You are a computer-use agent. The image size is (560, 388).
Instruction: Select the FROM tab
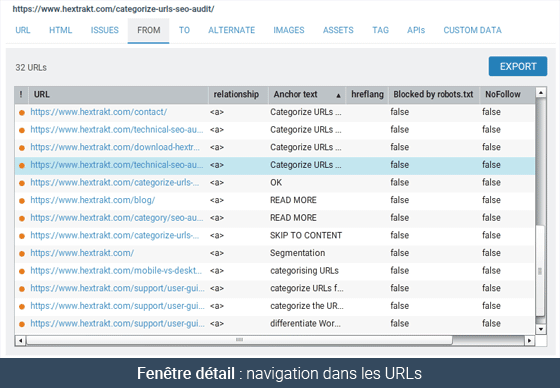(149, 30)
